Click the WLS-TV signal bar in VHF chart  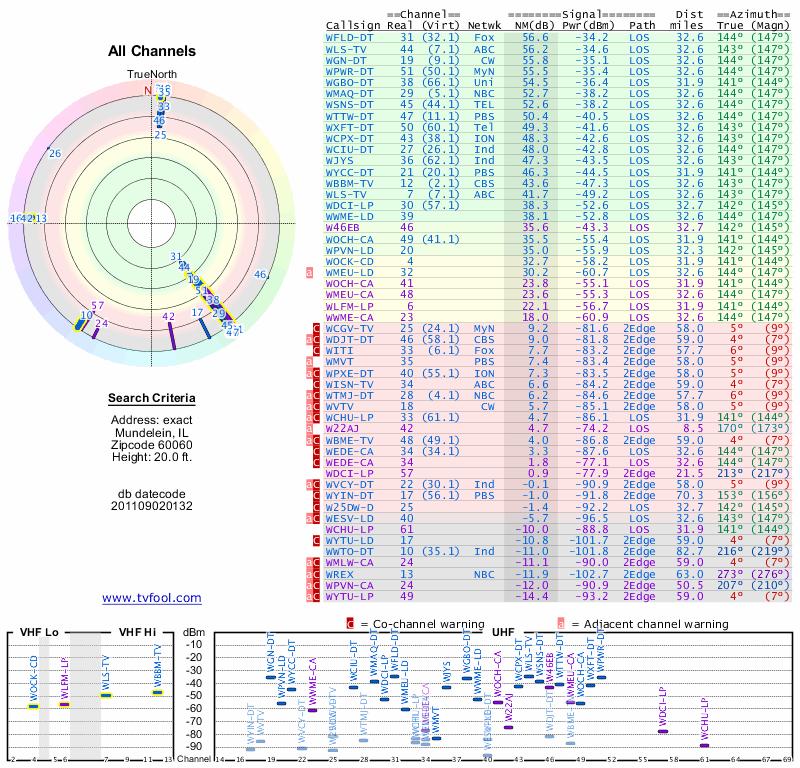pyautogui.click(x=105, y=695)
